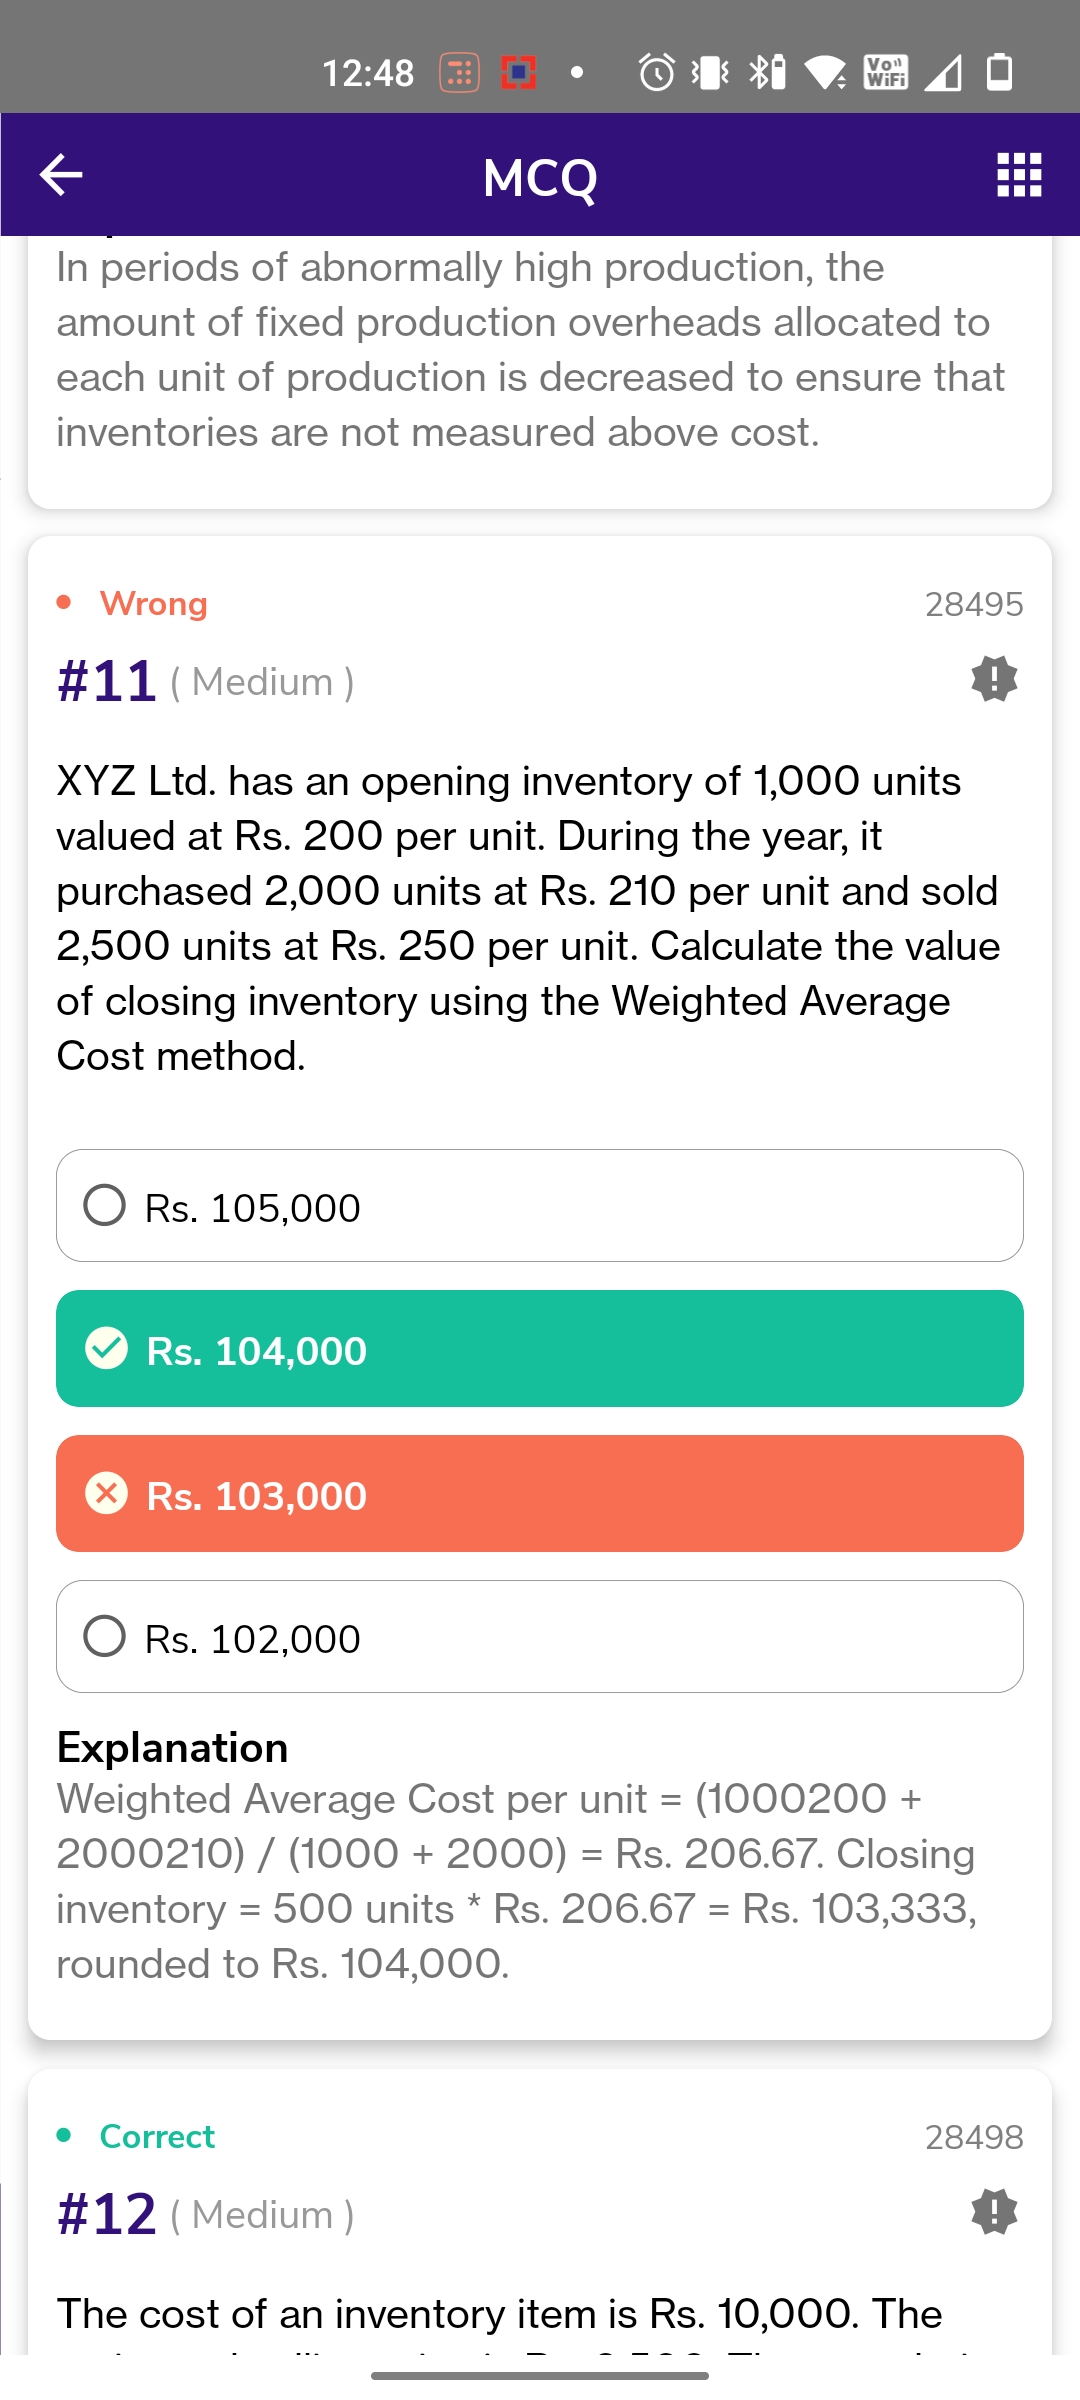Tap the alarm icon in status bar

click(x=656, y=72)
